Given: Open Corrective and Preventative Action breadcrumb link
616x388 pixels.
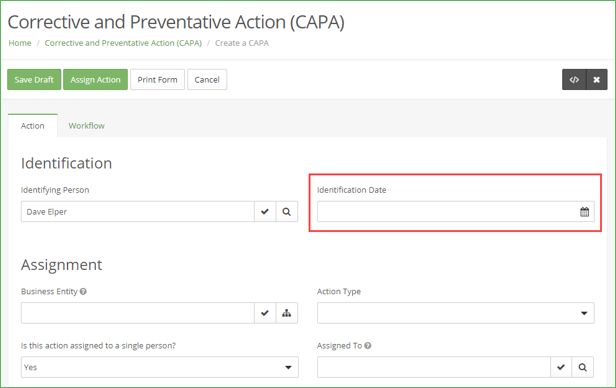Looking at the screenshot, I should 123,43.
